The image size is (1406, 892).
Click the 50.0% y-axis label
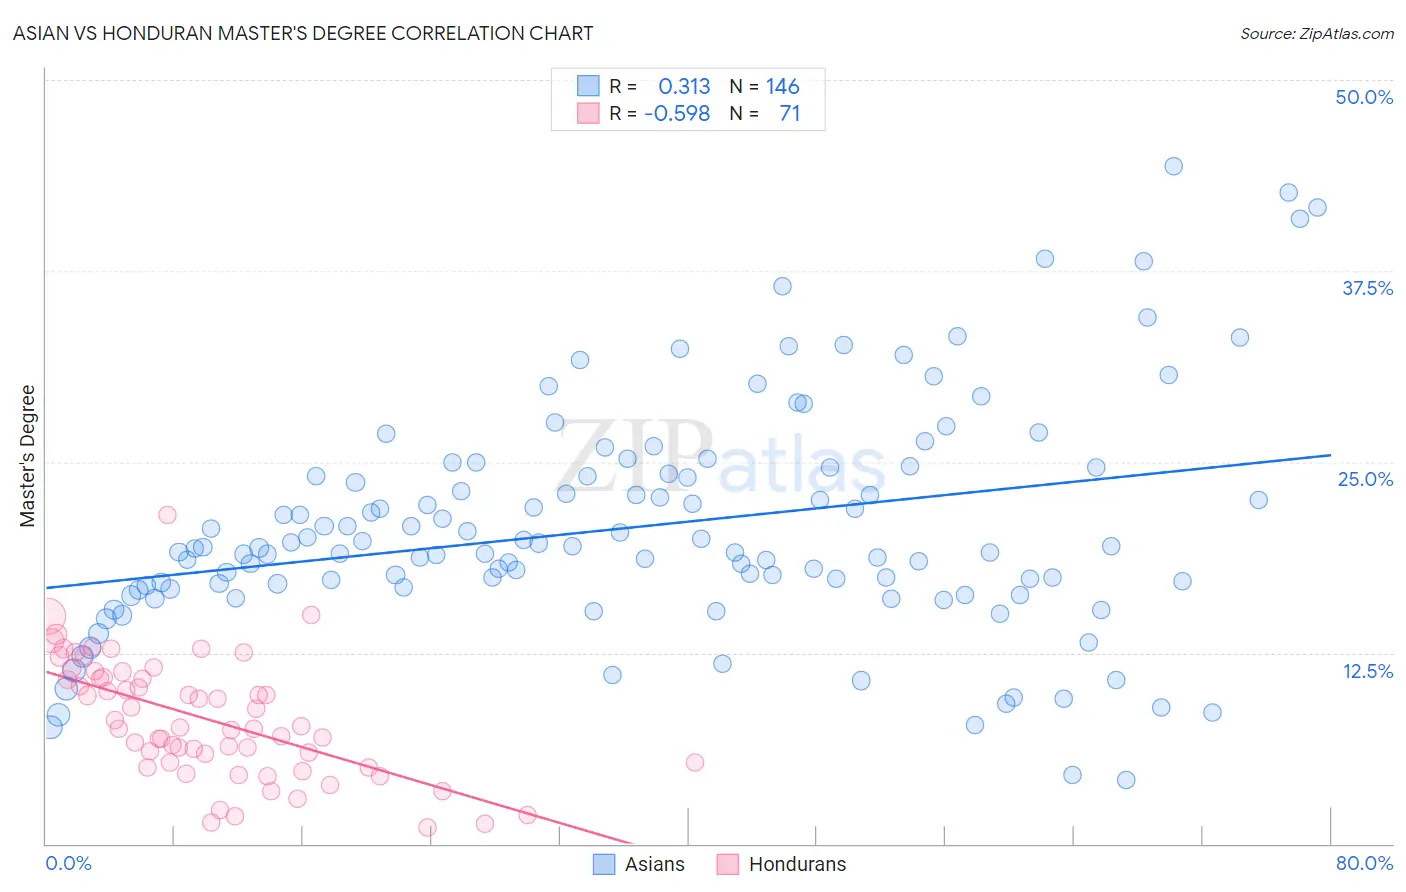(1364, 97)
